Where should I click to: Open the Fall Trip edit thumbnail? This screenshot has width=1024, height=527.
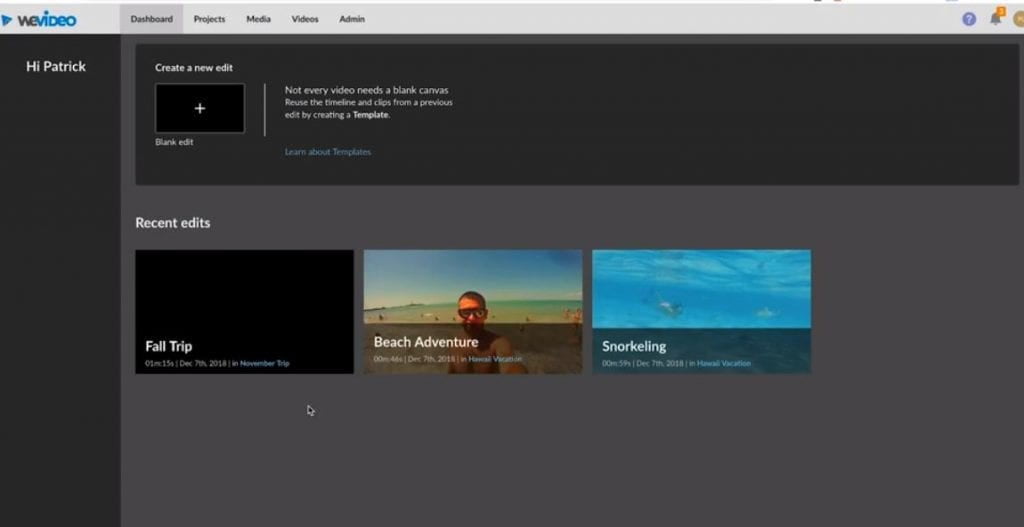[244, 300]
